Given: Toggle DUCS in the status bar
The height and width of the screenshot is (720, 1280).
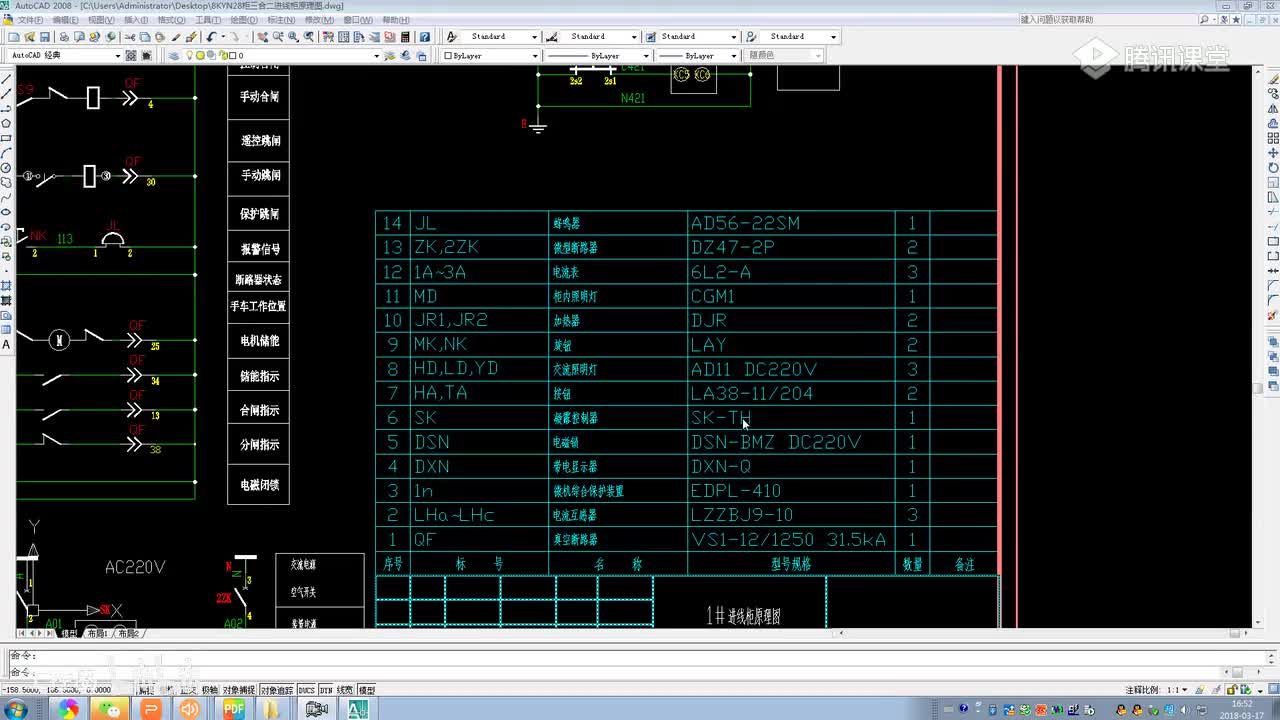Looking at the screenshot, I should click(306, 690).
